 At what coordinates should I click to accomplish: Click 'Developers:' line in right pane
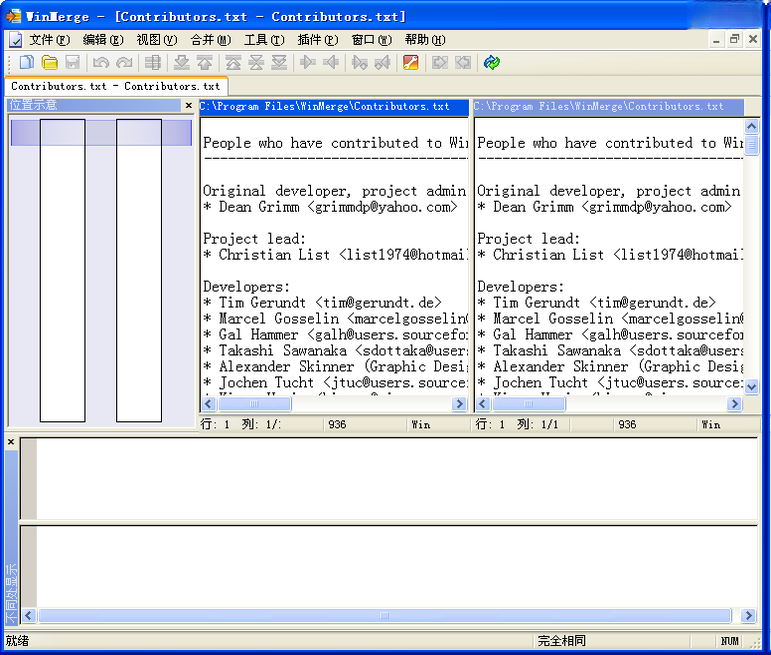[521, 287]
